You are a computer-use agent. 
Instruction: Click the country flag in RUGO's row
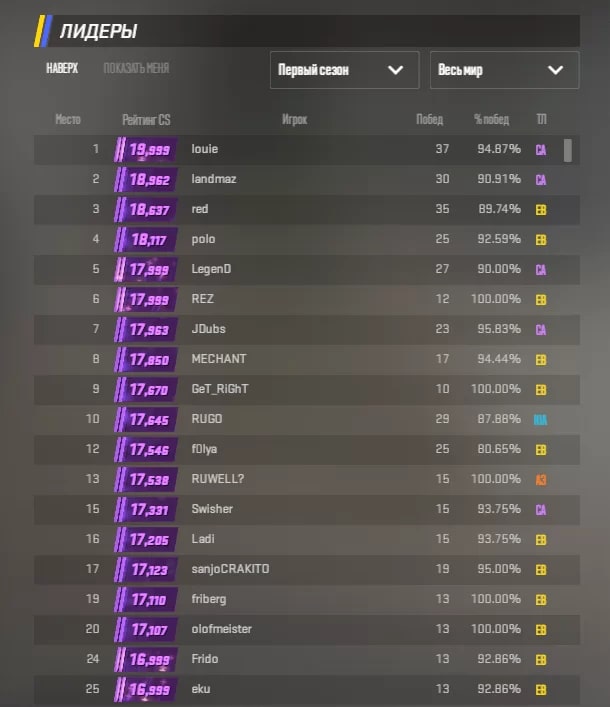coord(541,420)
